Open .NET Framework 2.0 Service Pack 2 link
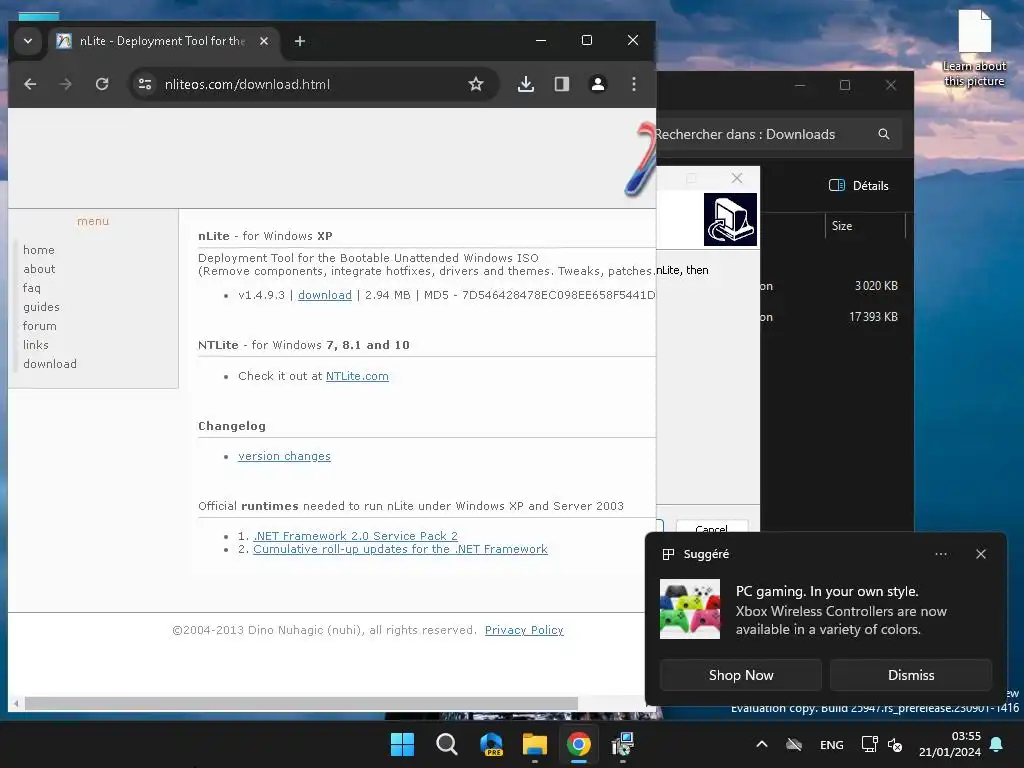This screenshot has width=1024, height=768. [x=355, y=536]
